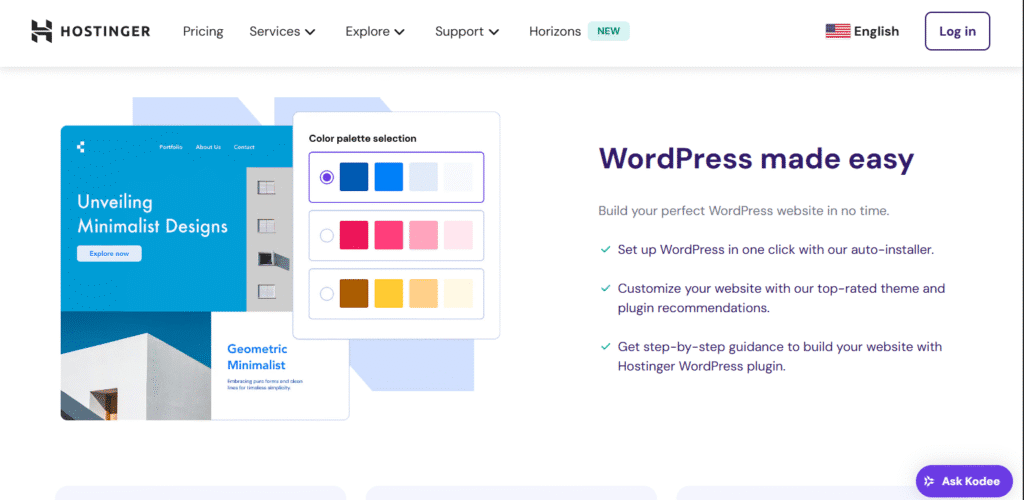
Task: Click the Support chevron arrow
Action: click(x=494, y=32)
